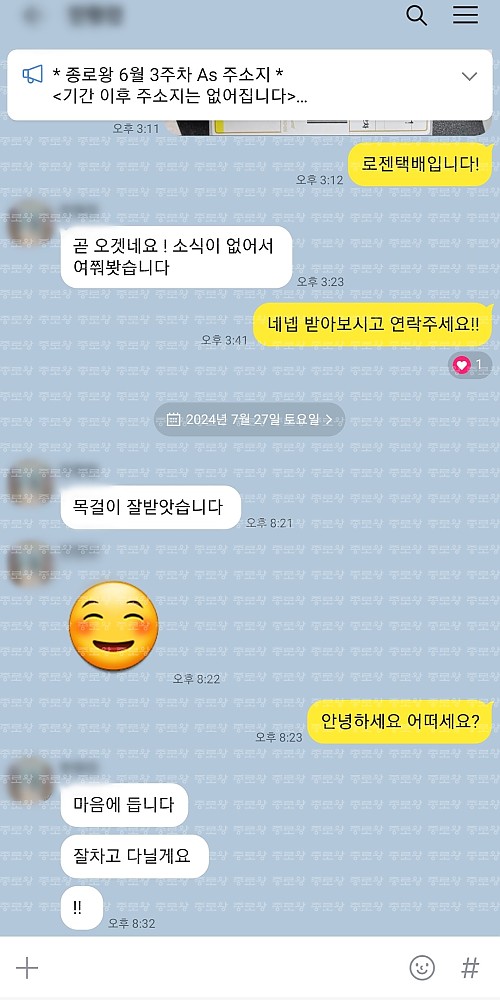Tap the 목걸이 잘받앗습니다 message bubble
Viewport: 500px width, 1000px height.
point(151,508)
